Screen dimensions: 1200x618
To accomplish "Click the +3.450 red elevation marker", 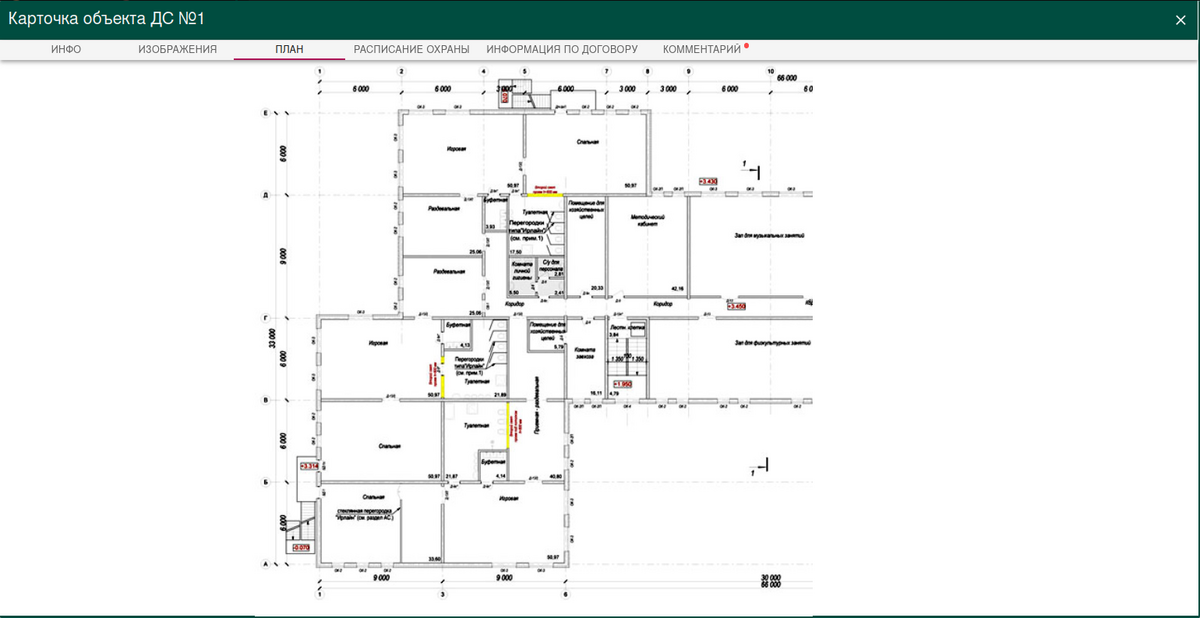I will click(736, 307).
